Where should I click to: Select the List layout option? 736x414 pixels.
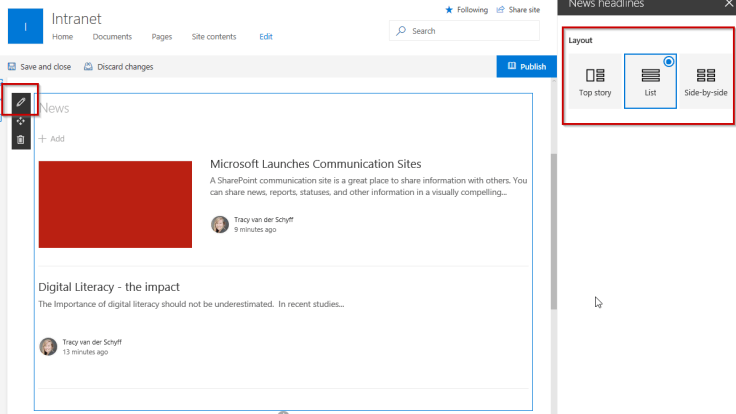pos(650,81)
